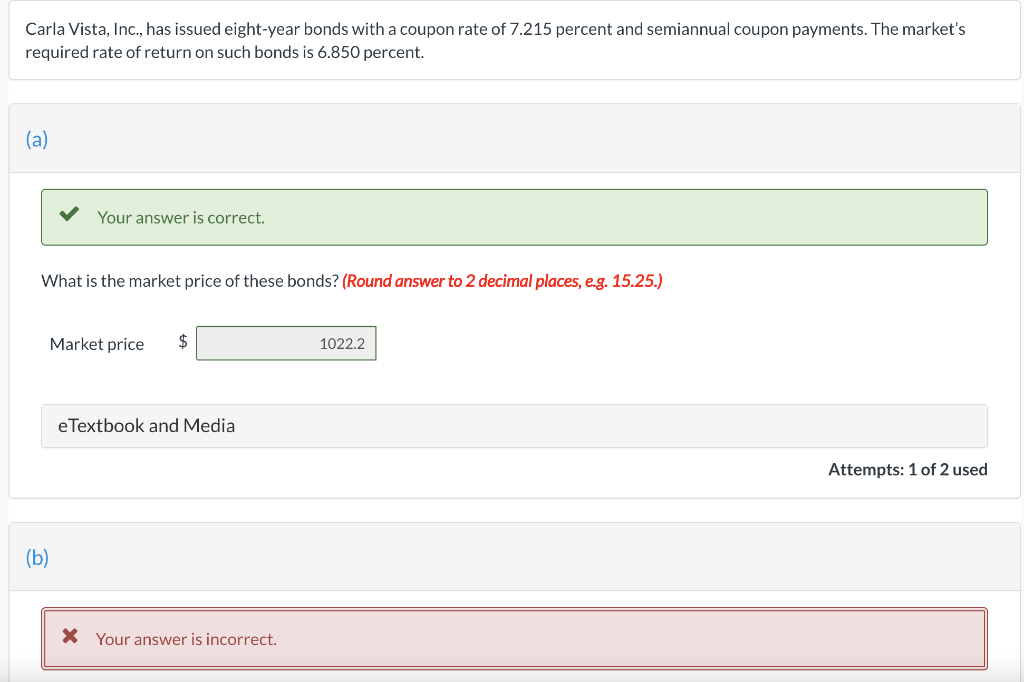Switch to part (b) of the question

coord(37,557)
